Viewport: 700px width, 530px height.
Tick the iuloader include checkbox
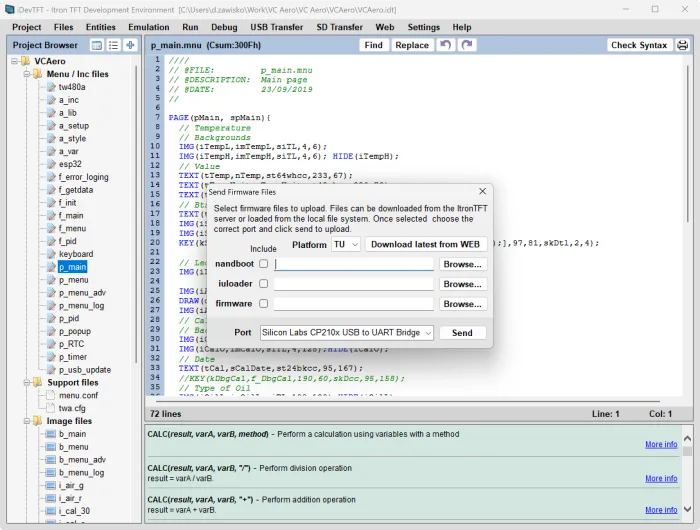pos(264,284)
